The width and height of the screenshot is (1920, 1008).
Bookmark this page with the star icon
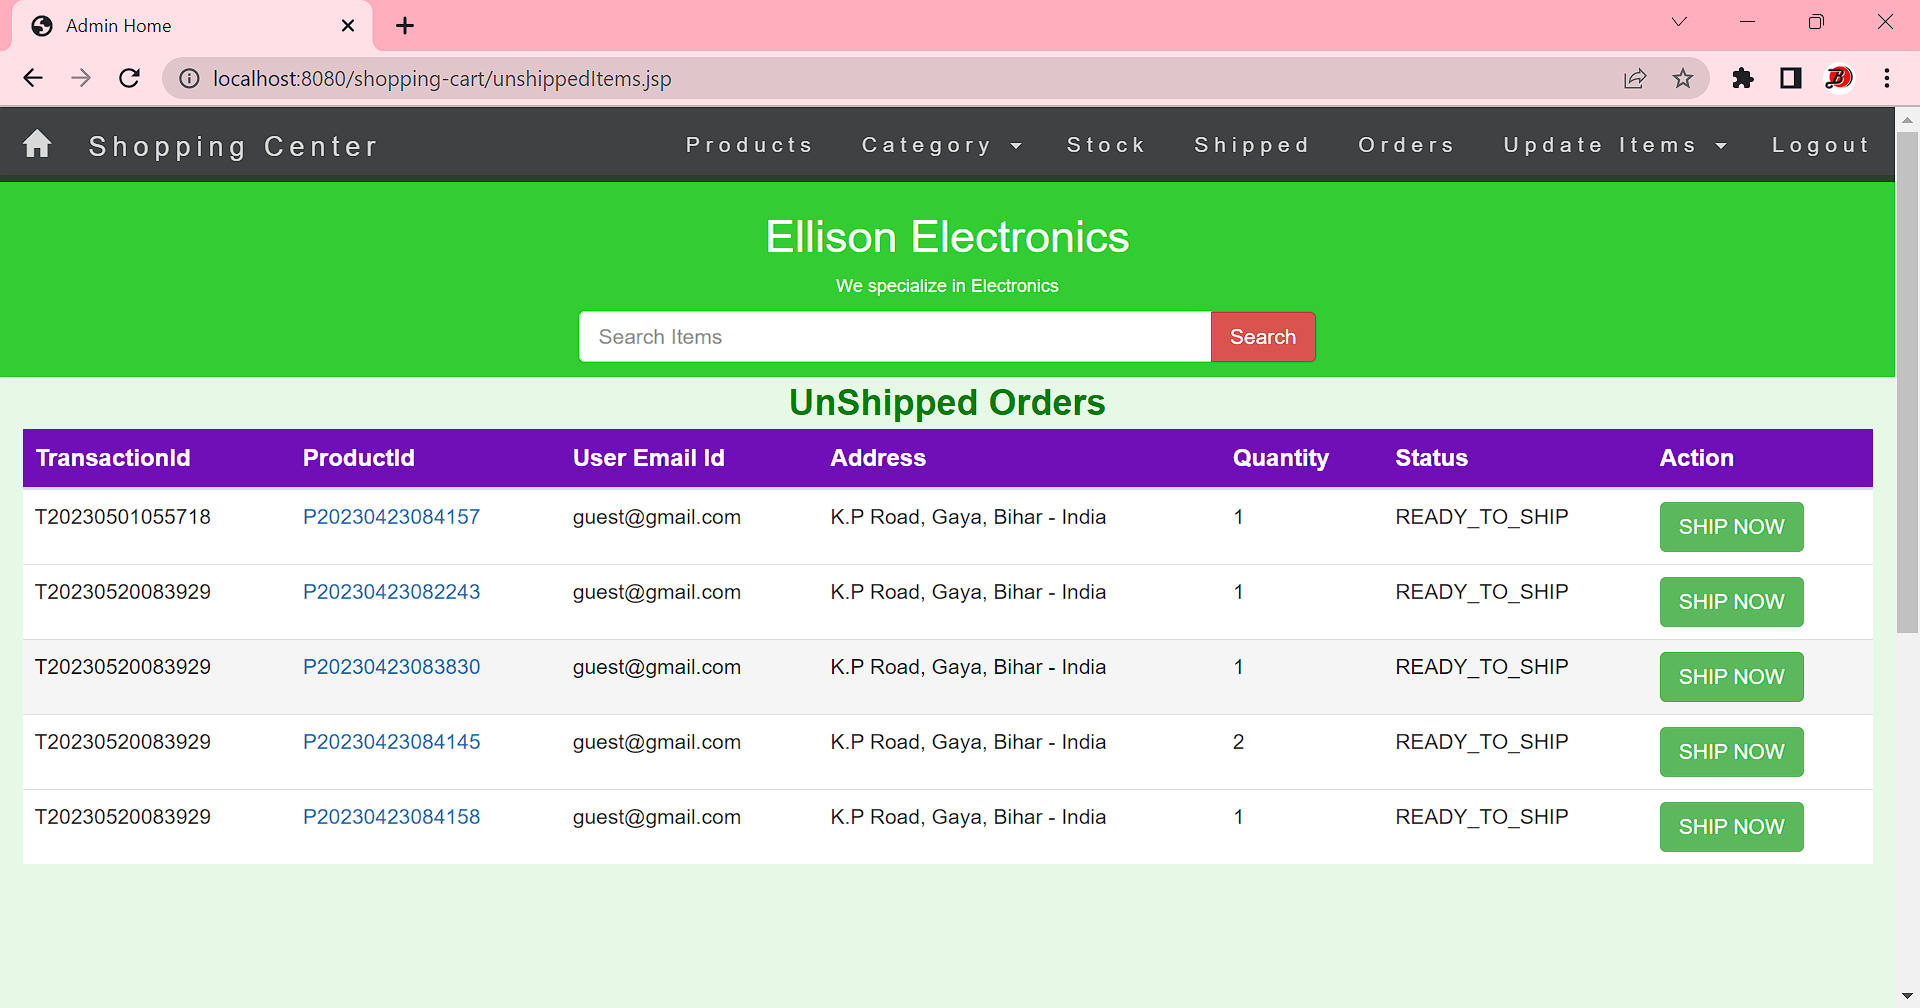tap(1683, 78)
